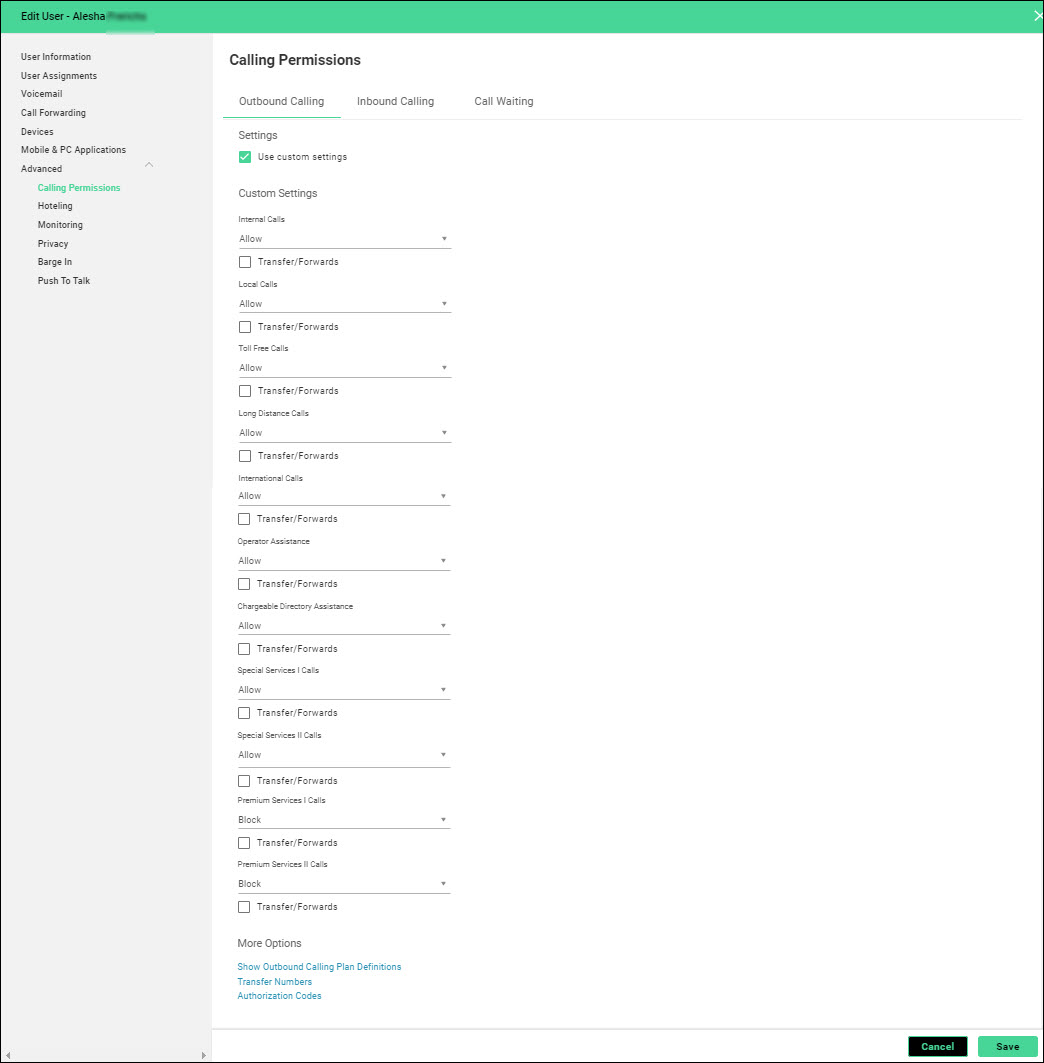
Task: Open the Operator Assistance dropdown
Action: pos(343,561)
